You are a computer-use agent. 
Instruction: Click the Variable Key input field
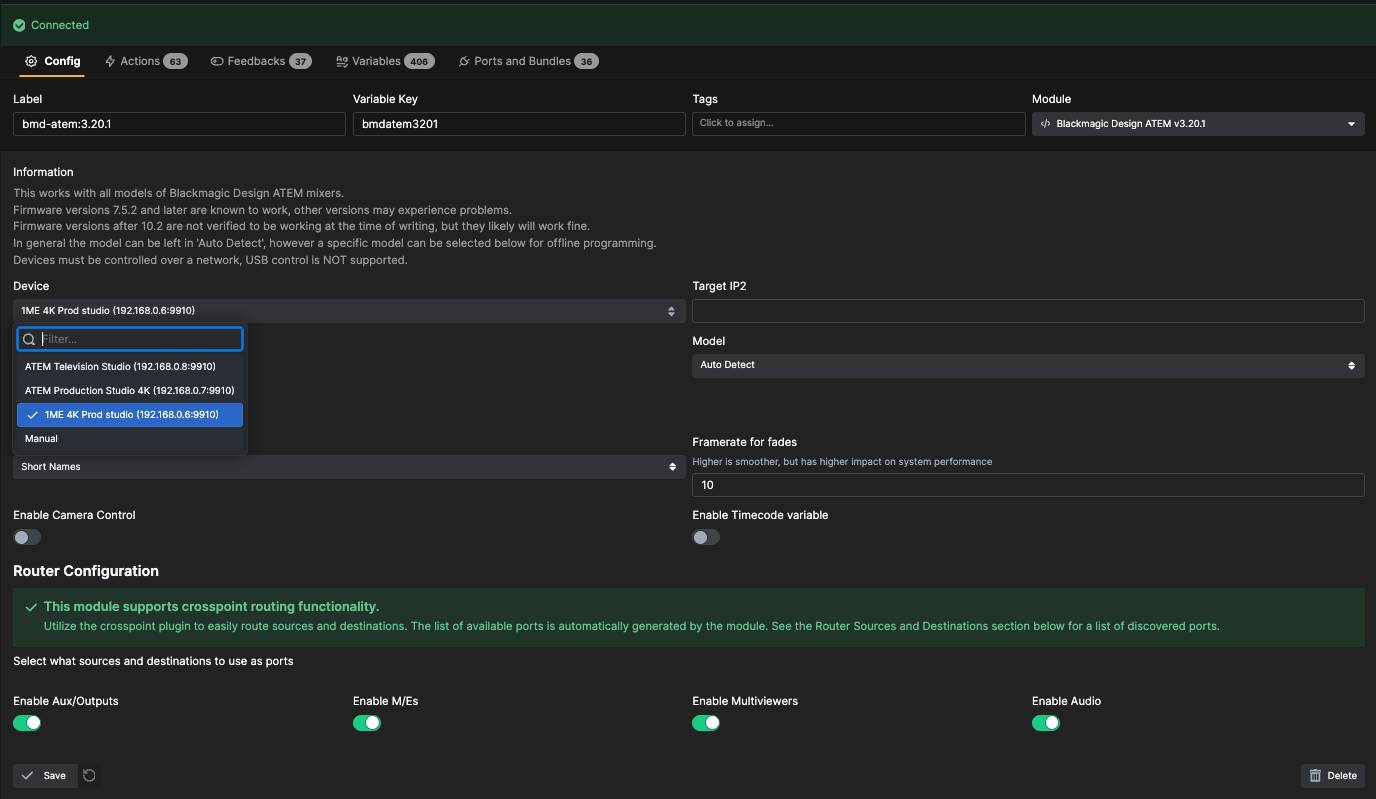pyautogui.click(x=519, y=124)
